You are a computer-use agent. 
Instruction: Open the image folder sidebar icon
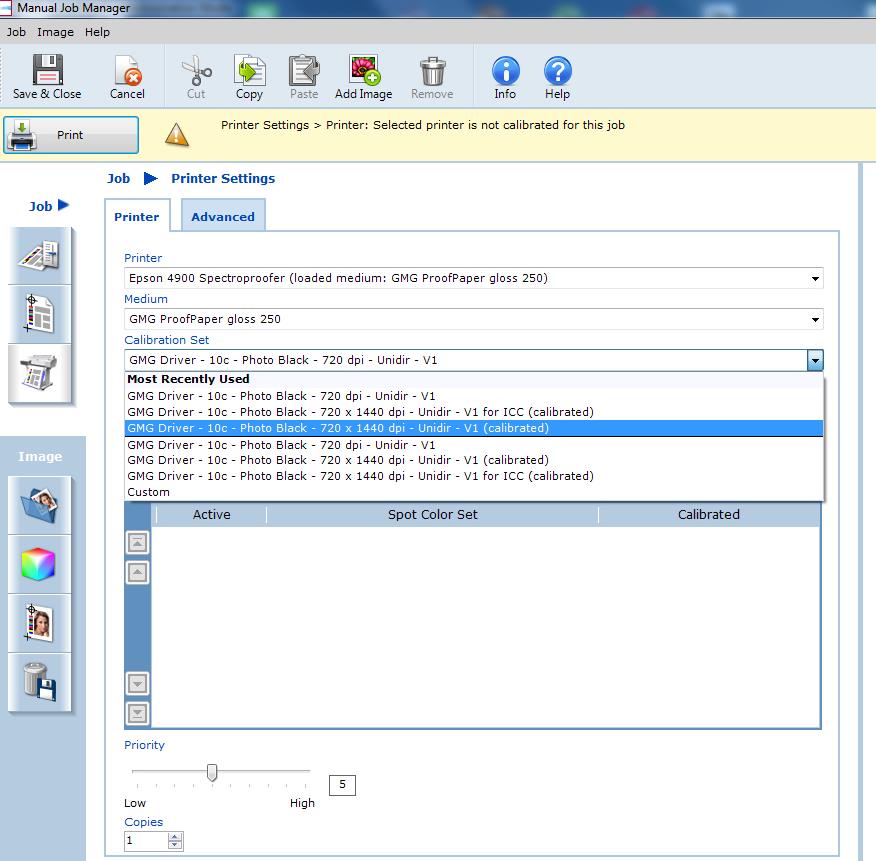click(40, 505)
